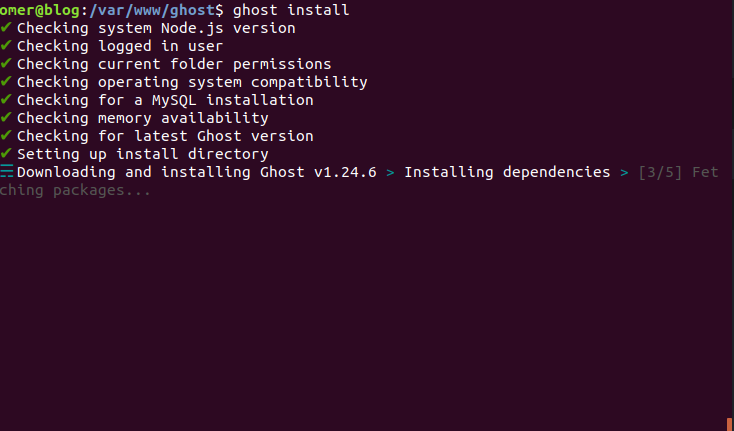The height and width of the screenshot is (431, 734).
Task: Click the orange scrollbar handle at bottom right
Action: click(x=729, y=424)
